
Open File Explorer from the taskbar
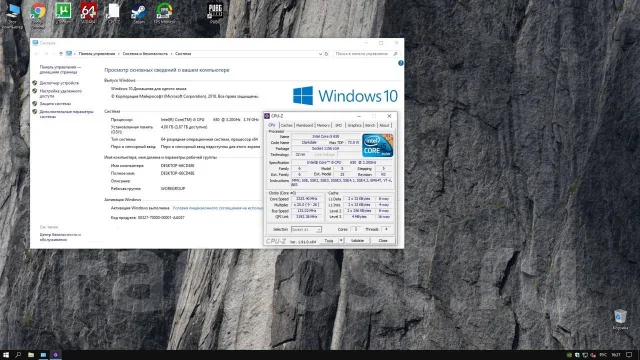[31, 355]
